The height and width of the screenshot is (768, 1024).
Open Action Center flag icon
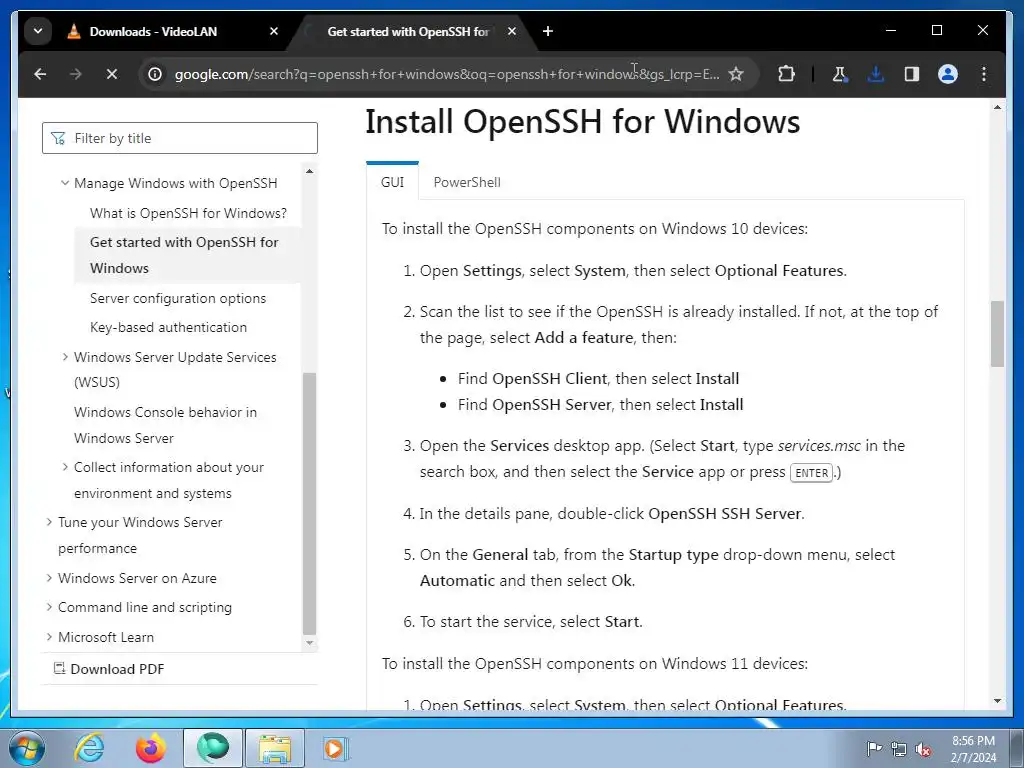coord(874,748)
